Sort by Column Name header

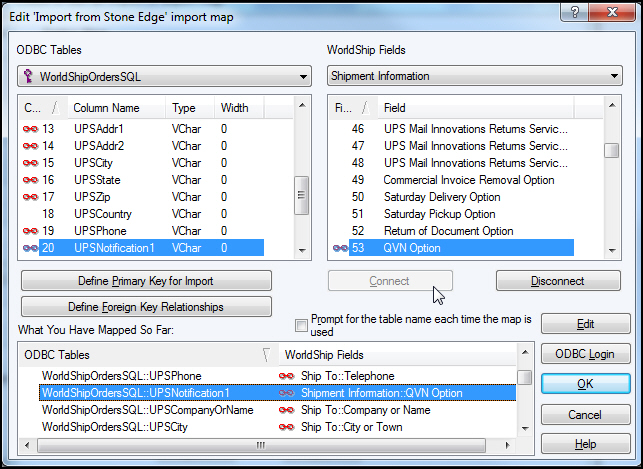click(116, 108)
